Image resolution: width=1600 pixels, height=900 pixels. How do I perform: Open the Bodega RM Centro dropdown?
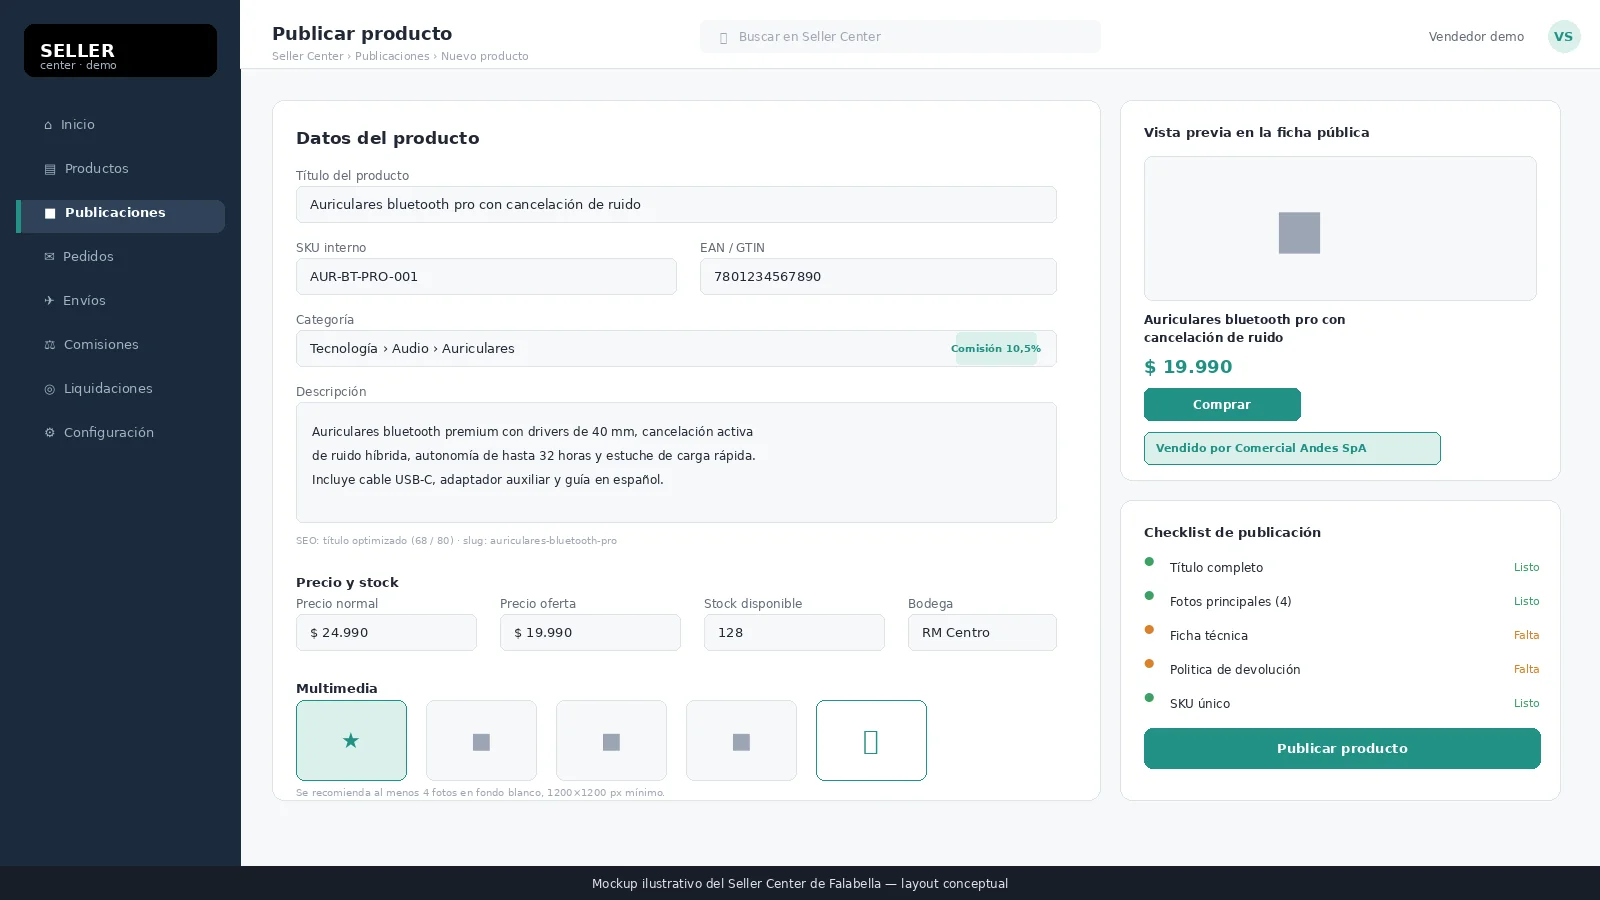point(982,632)
